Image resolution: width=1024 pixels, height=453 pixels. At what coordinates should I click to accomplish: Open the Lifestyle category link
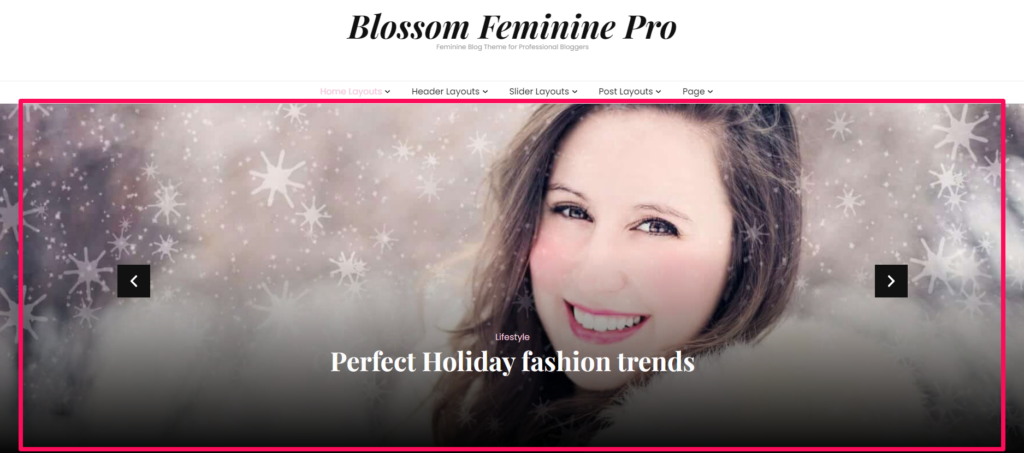pyautogui.click(x=512, y=337)
